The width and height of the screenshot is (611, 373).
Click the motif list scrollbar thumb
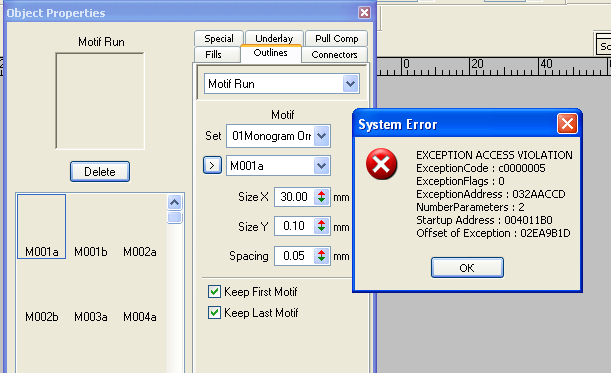[x=175, y=217]
